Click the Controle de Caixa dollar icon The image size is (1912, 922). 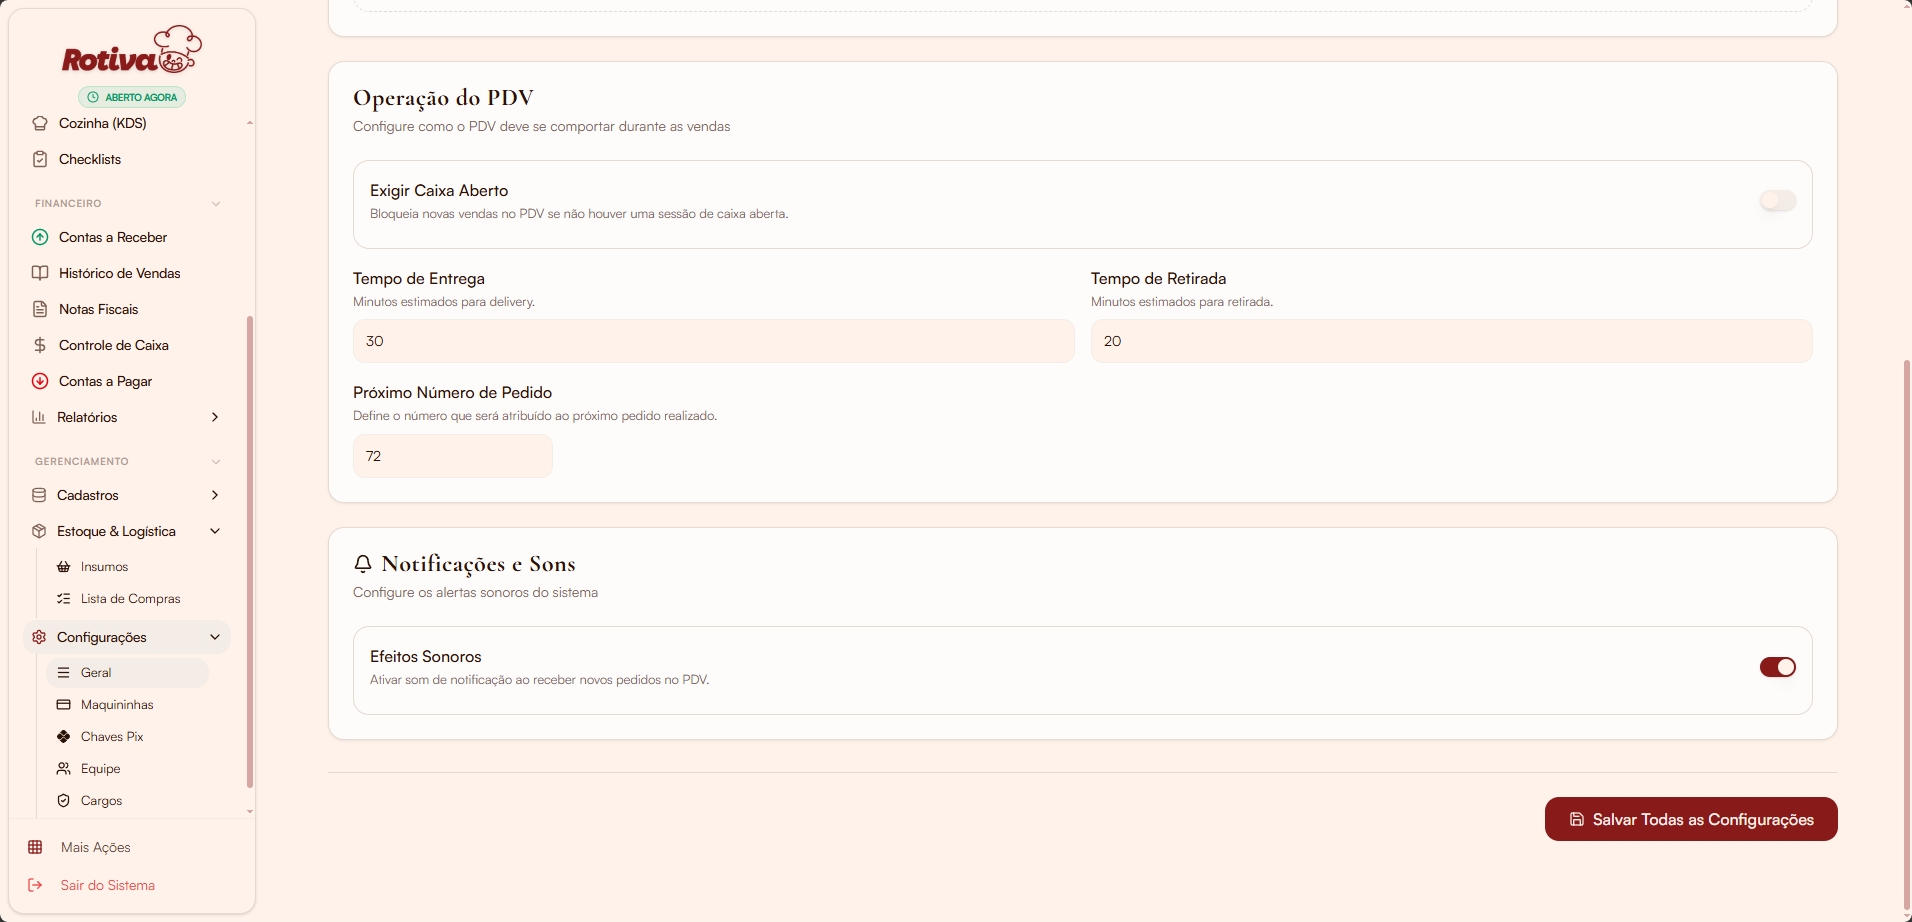40,345
